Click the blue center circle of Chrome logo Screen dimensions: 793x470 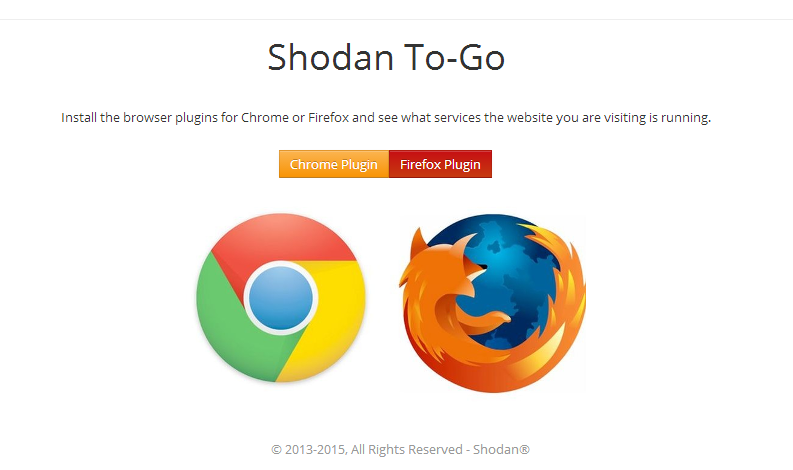pos(281,298)
